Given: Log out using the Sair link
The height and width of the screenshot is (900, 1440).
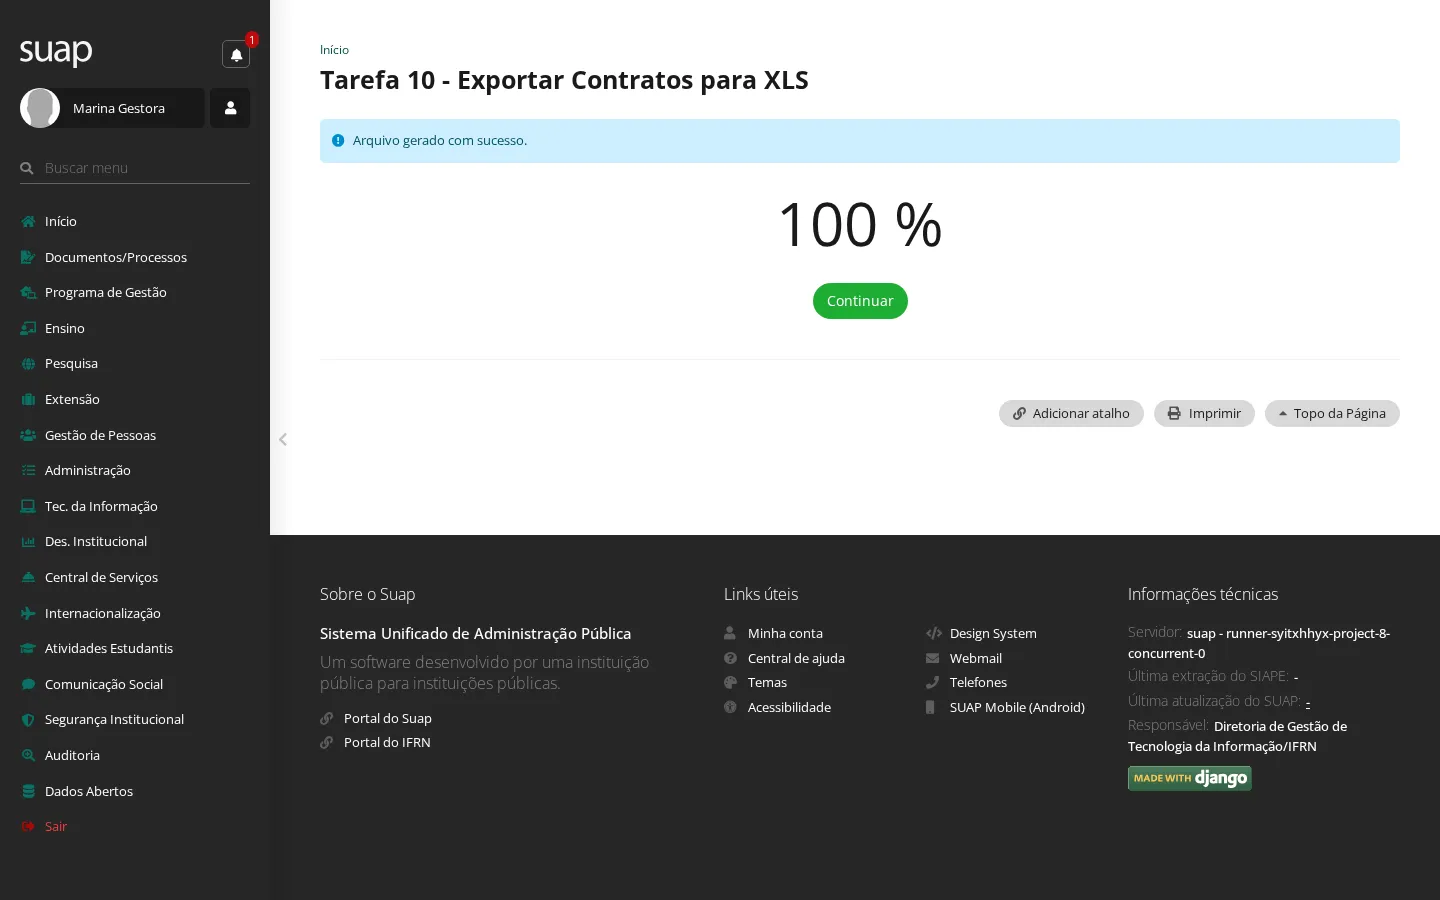Looking at the screenshot, I should 56,827.
